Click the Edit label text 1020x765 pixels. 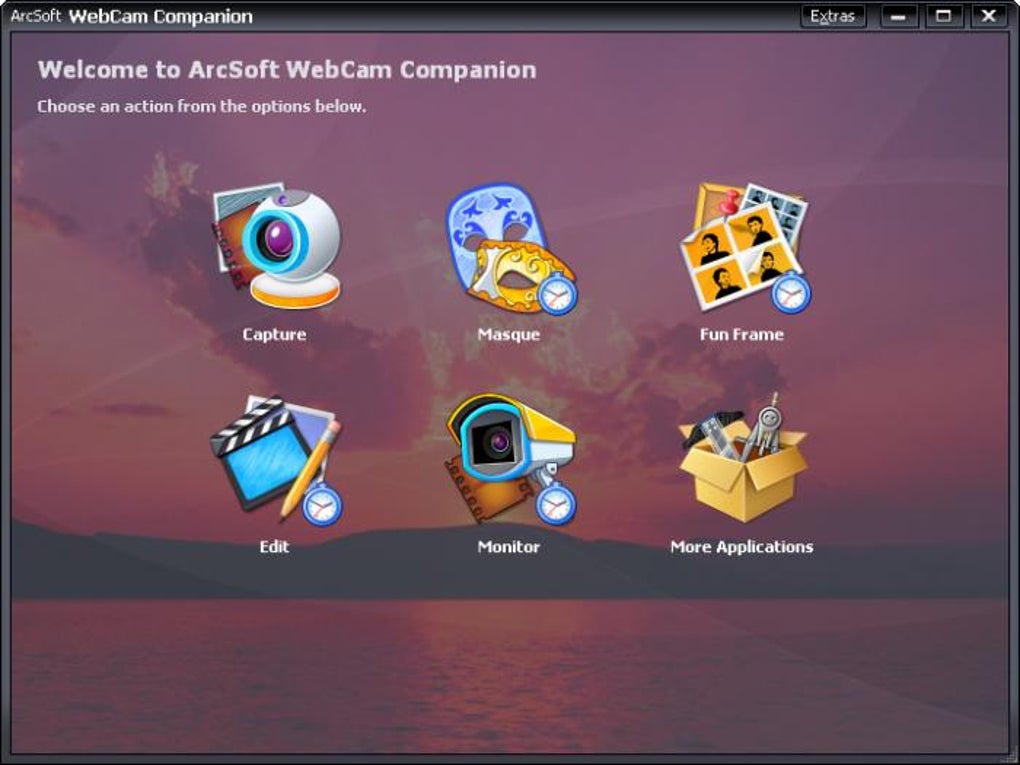pos(275,546)
